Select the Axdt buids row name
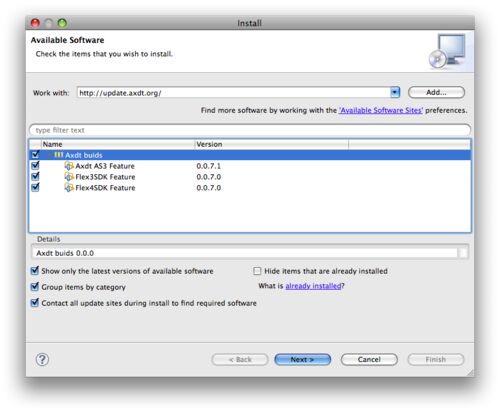Image resolution: width=500 pixels, height=412 pixels. 84,155
